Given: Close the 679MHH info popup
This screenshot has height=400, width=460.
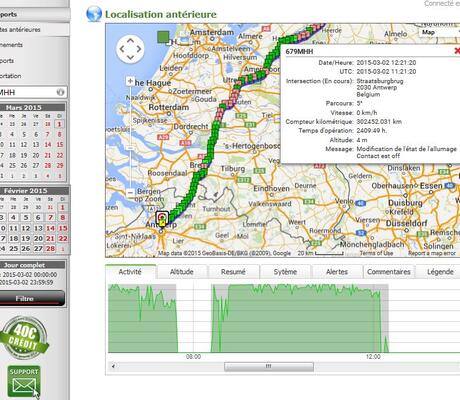Looking at the screenshot, I should tap(457, 51).
